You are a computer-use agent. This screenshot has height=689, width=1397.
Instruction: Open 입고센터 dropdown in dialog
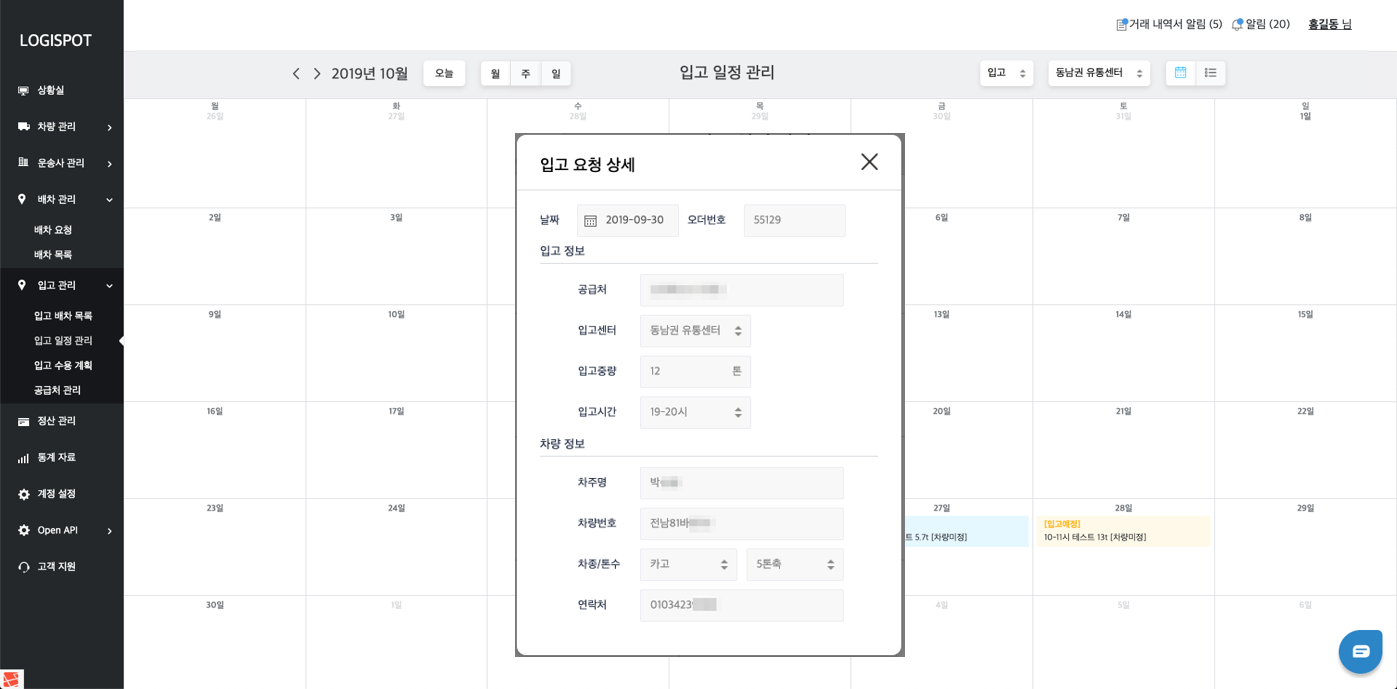point(695,331)
